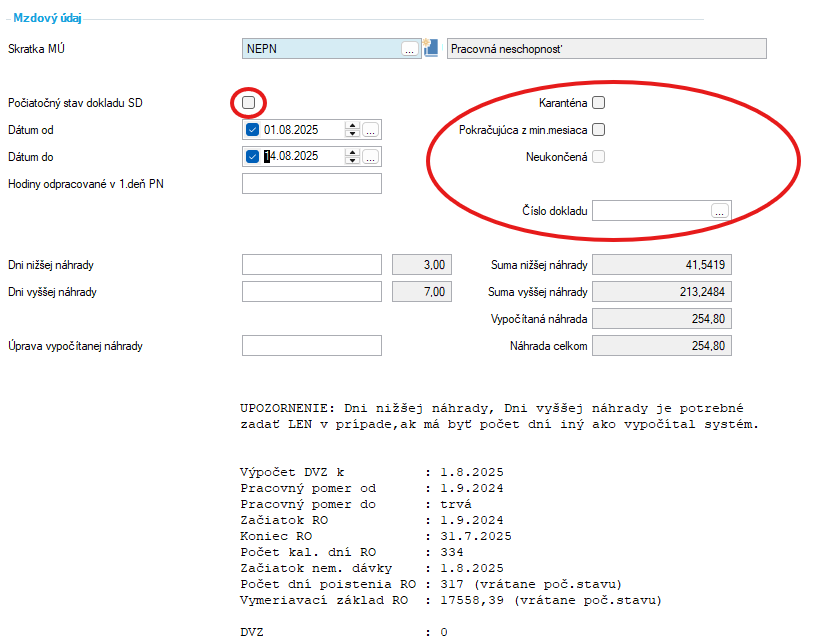Open the Dátum od calendar picker button
The height and width of the screenshot is (642, 819).
pyautogui.click(x=370, y=130)
